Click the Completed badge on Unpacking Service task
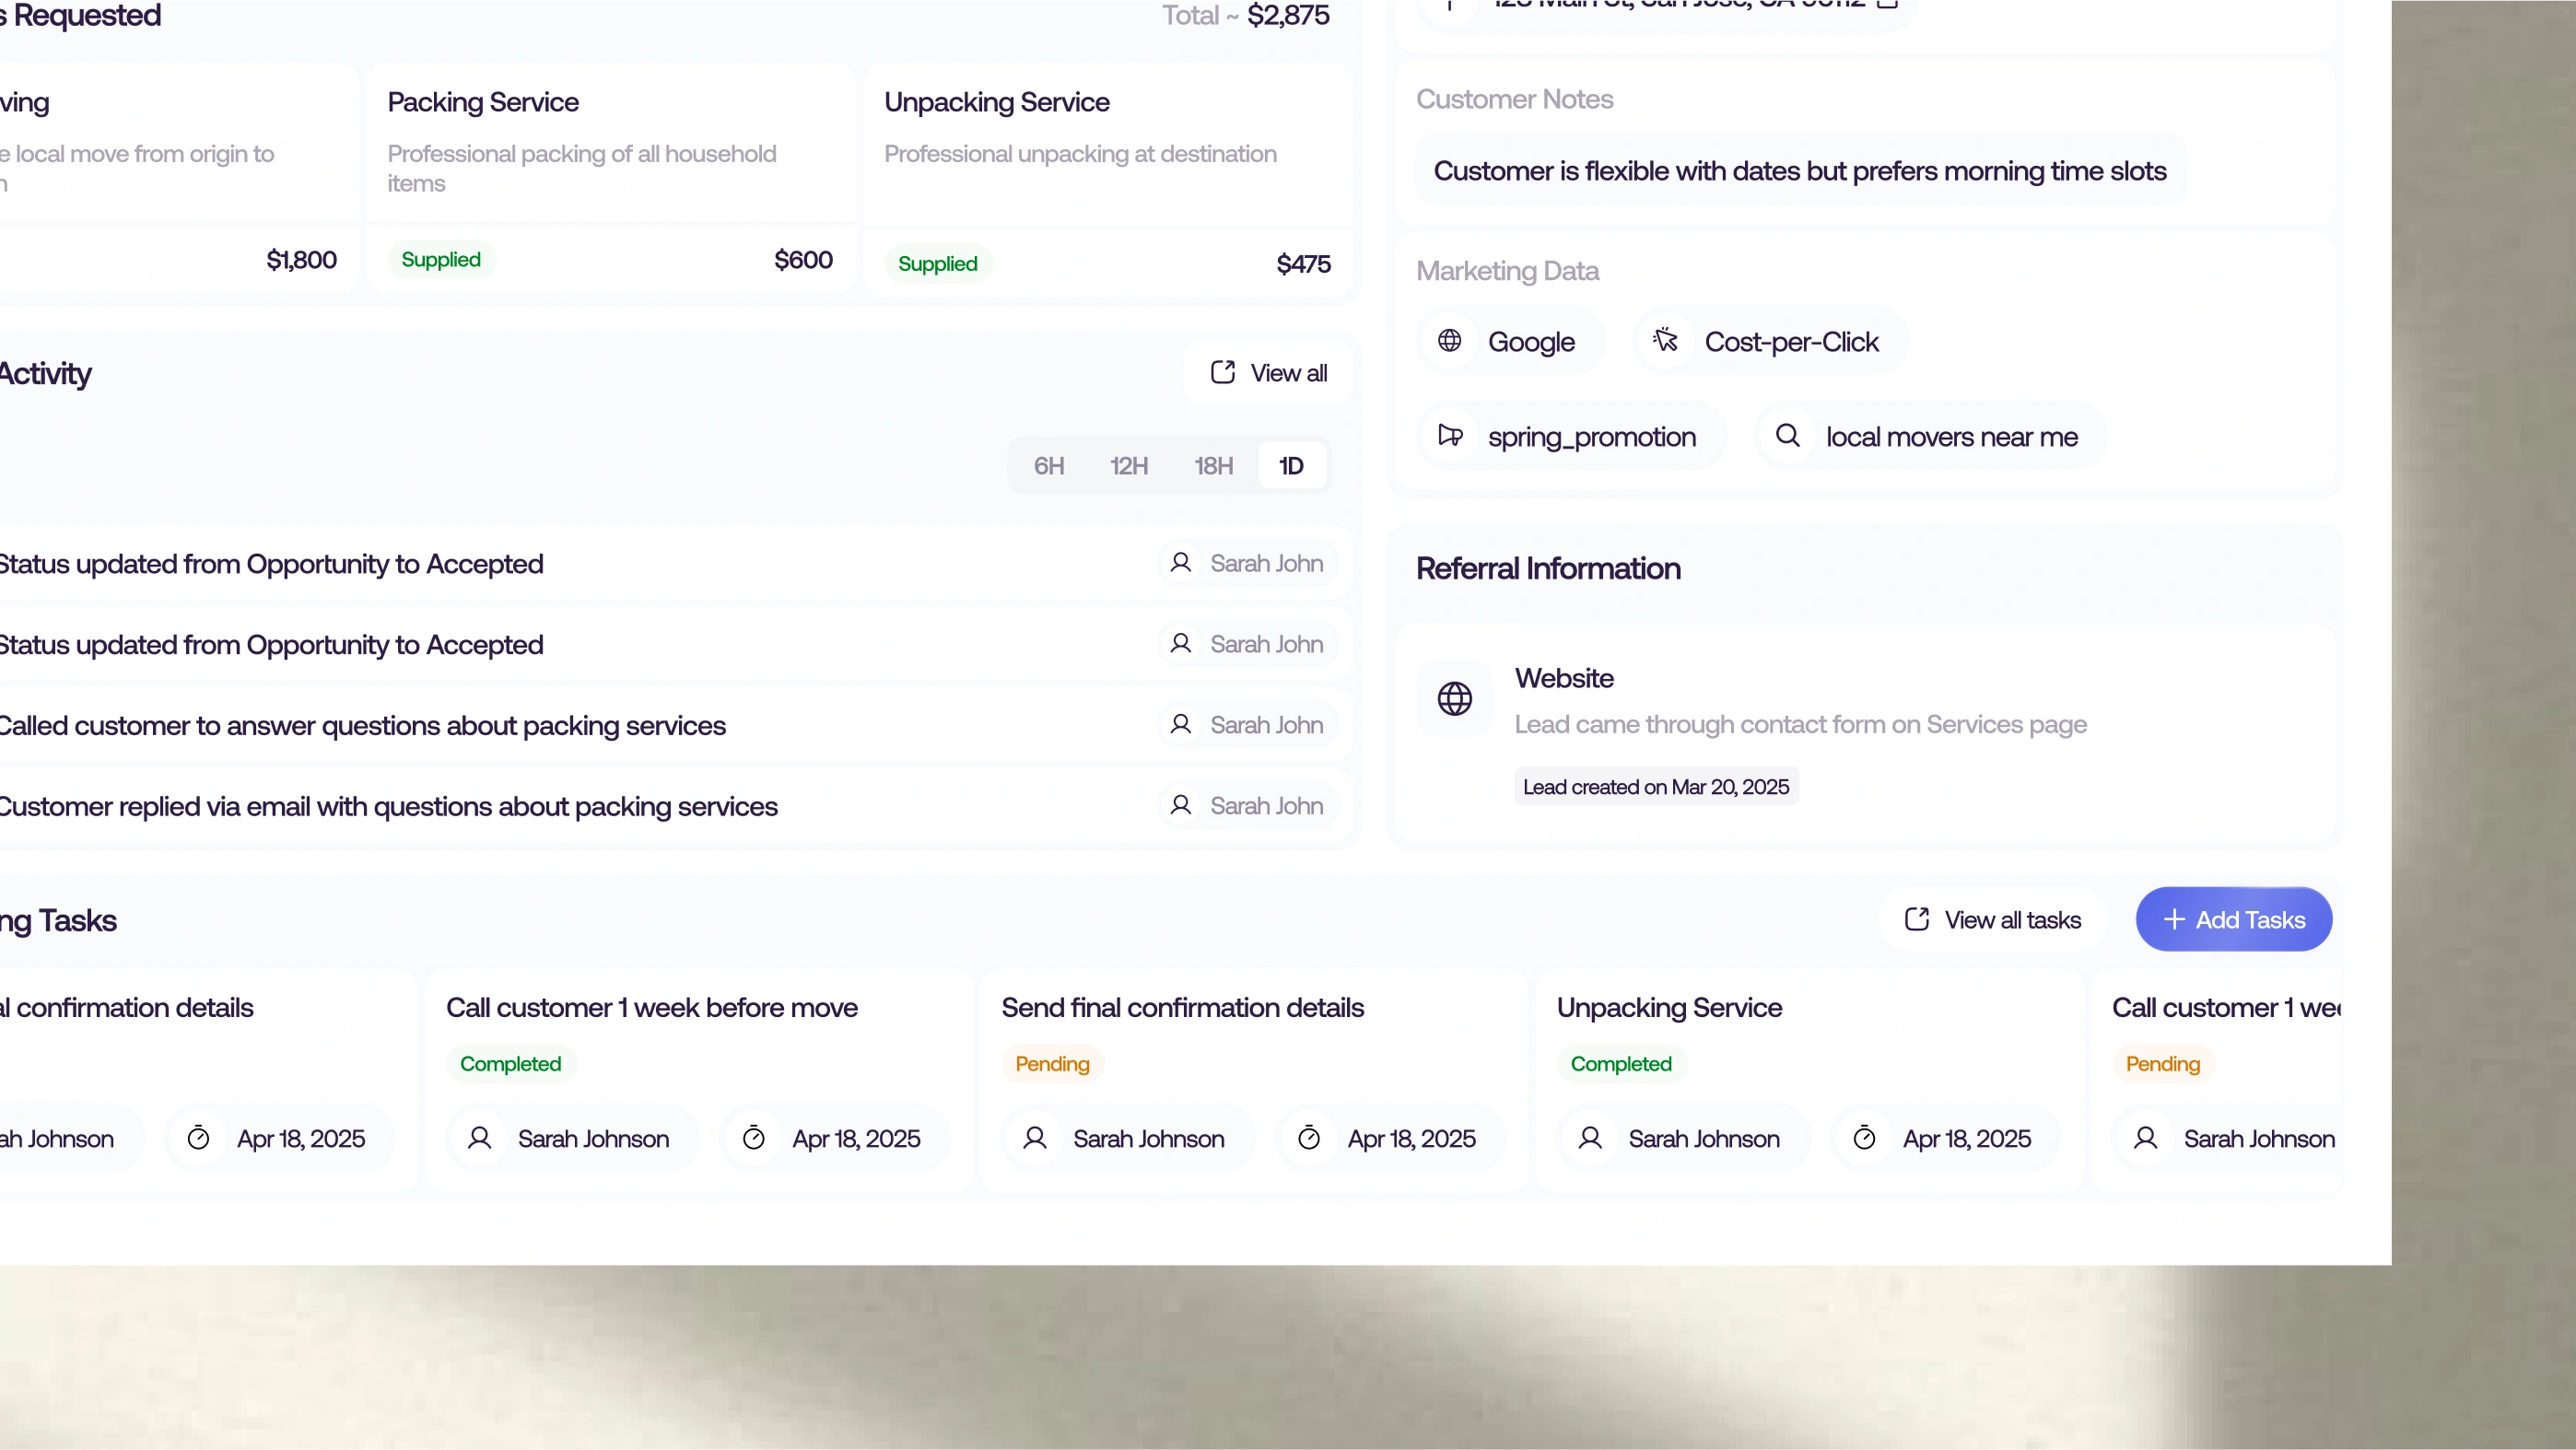 pos(1621,1063)
